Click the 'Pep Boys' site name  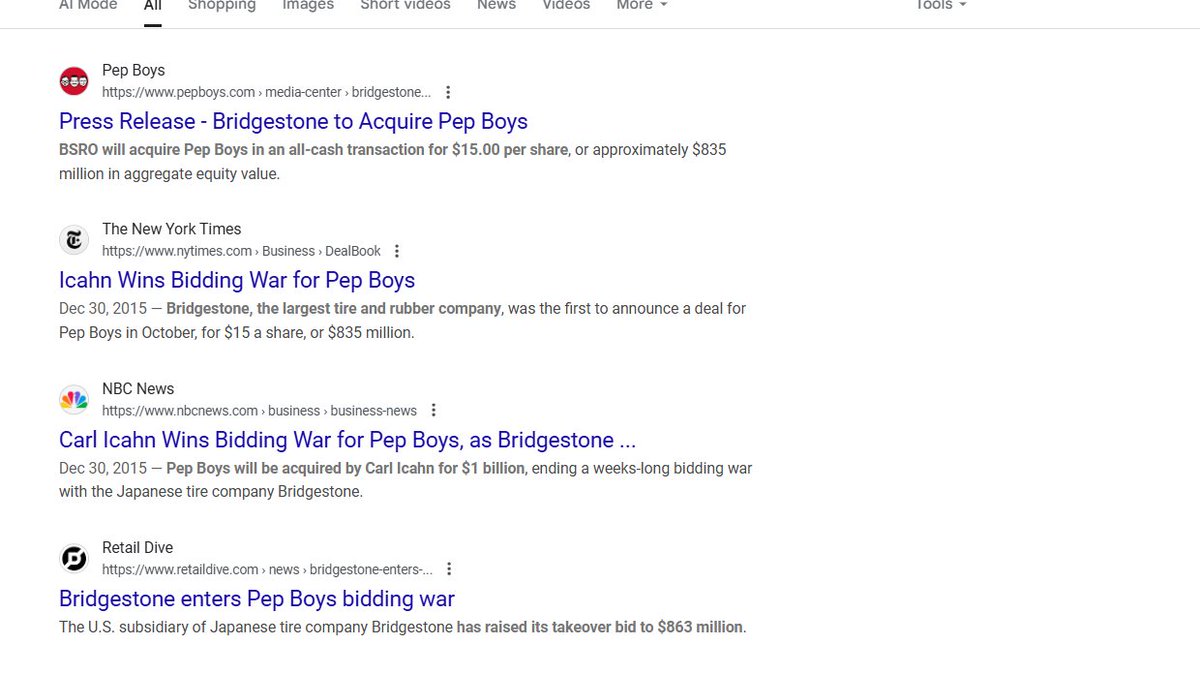pyautogui.click(x=133, y=71)
